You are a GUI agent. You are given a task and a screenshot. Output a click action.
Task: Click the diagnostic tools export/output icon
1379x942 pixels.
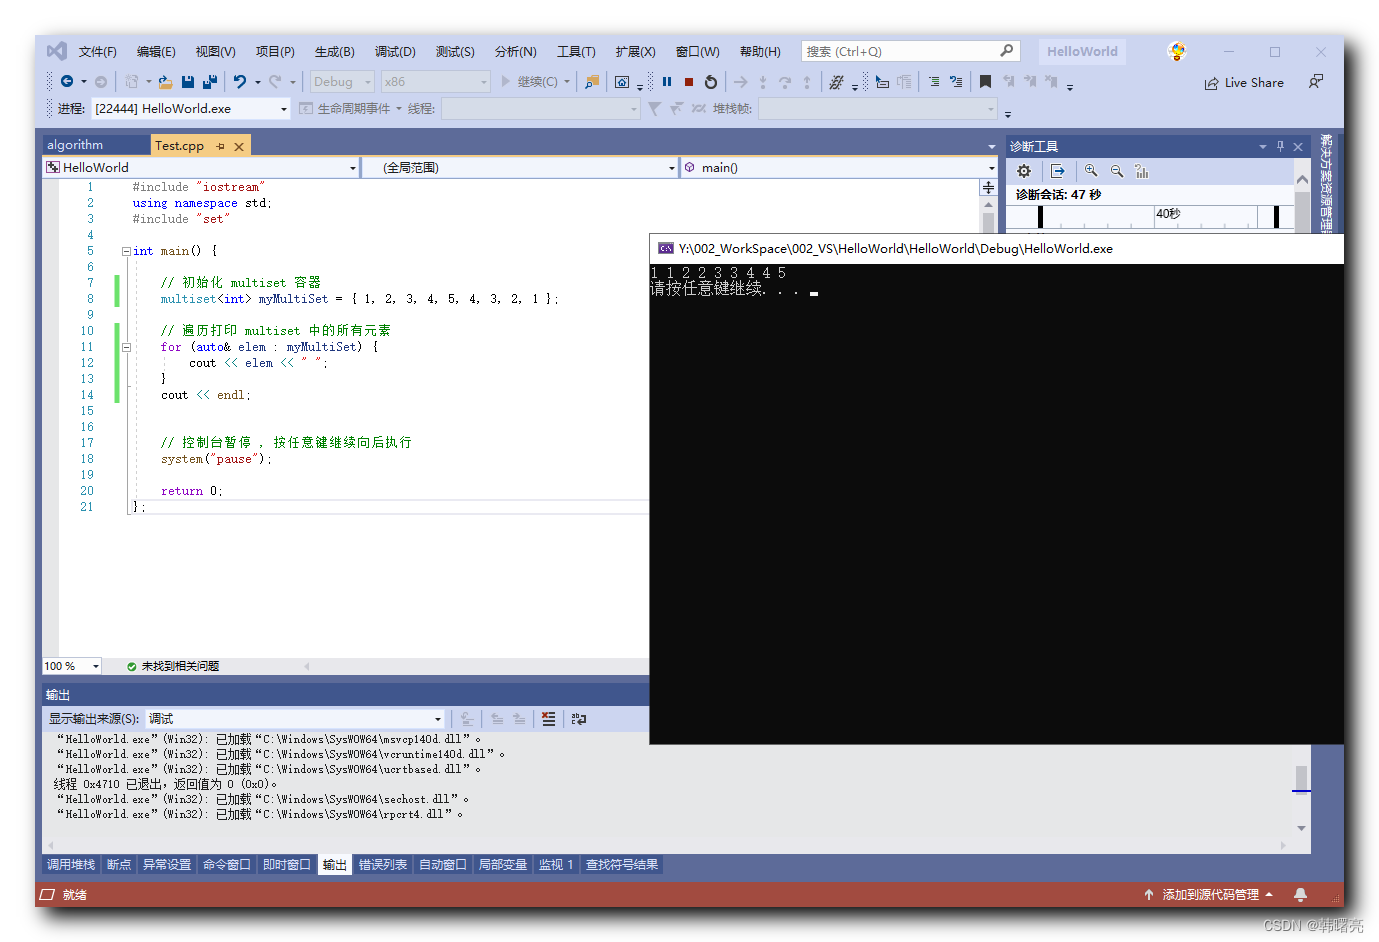tap(1058, 171)
